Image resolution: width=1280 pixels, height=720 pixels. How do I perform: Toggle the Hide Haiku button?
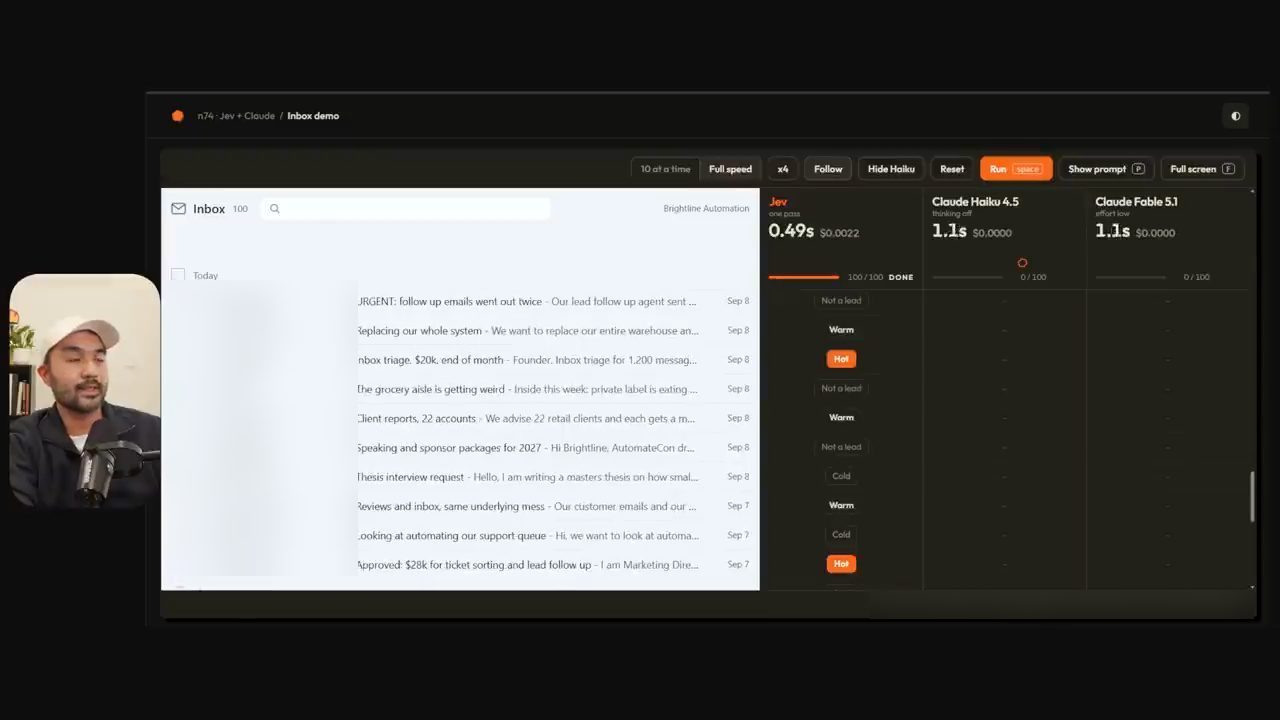pos(891,169)
